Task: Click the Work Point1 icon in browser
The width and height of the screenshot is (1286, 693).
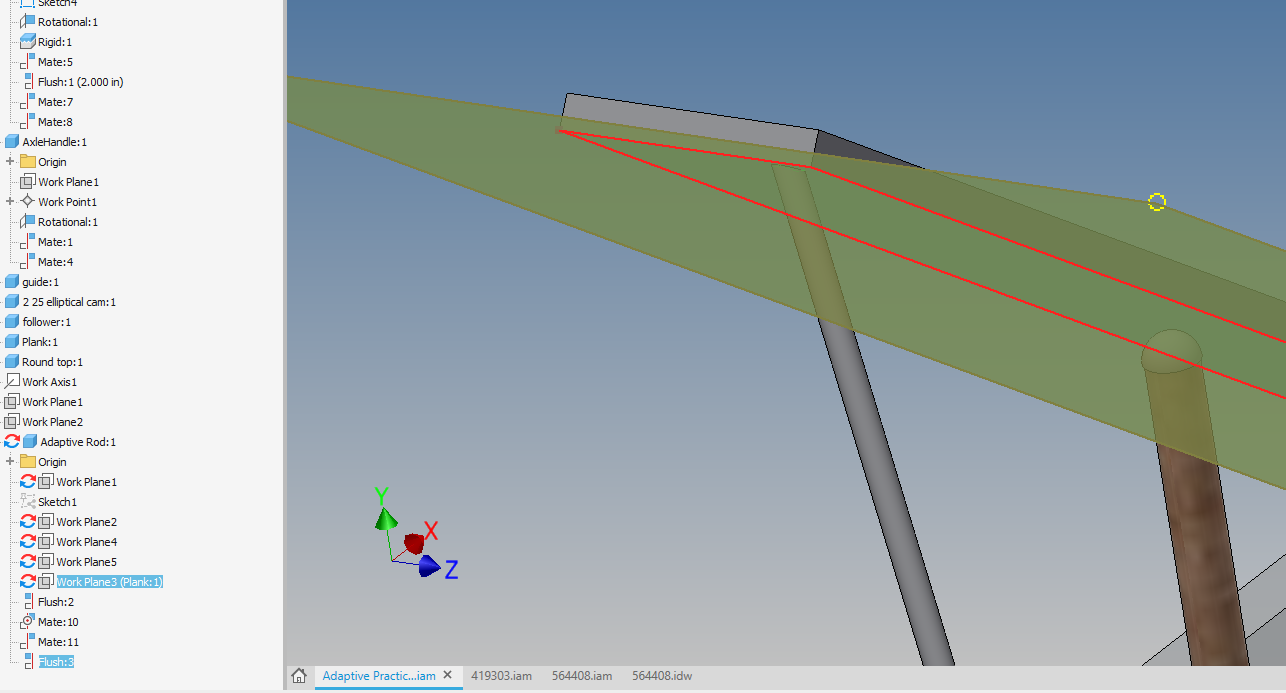Action: point(27,201)
